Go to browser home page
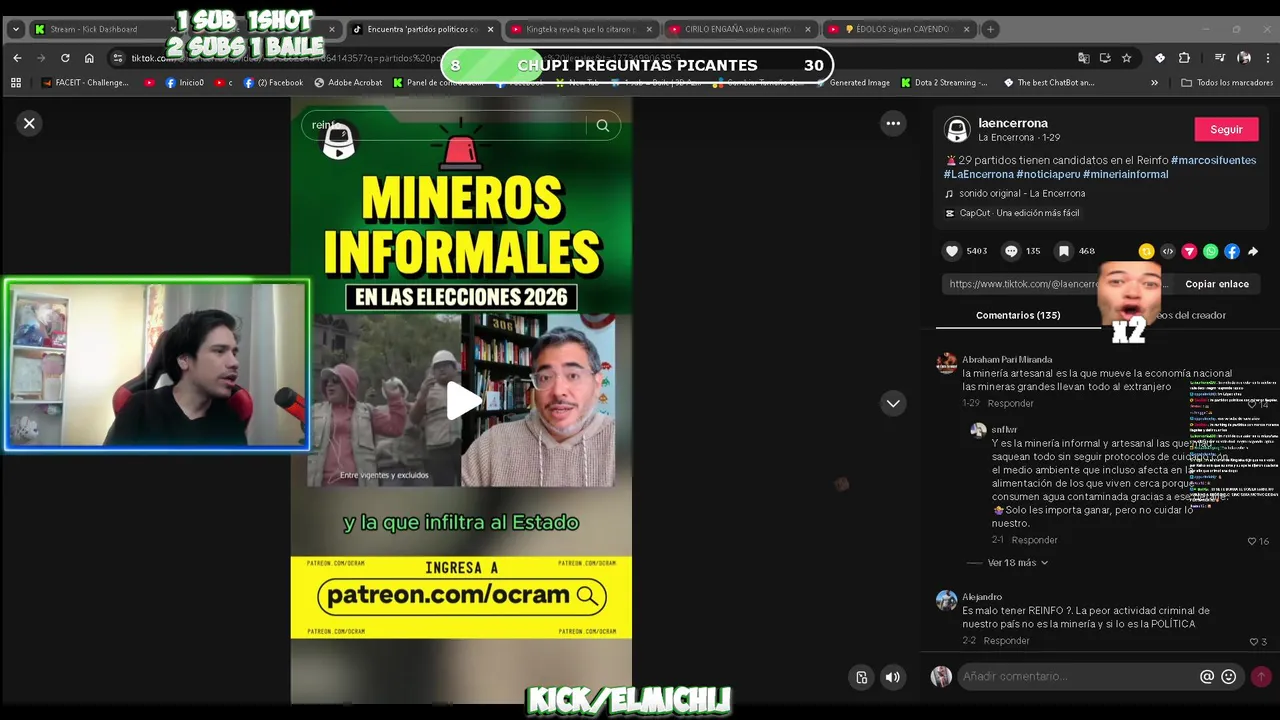 pyautogui.click(x=89, y=58)
